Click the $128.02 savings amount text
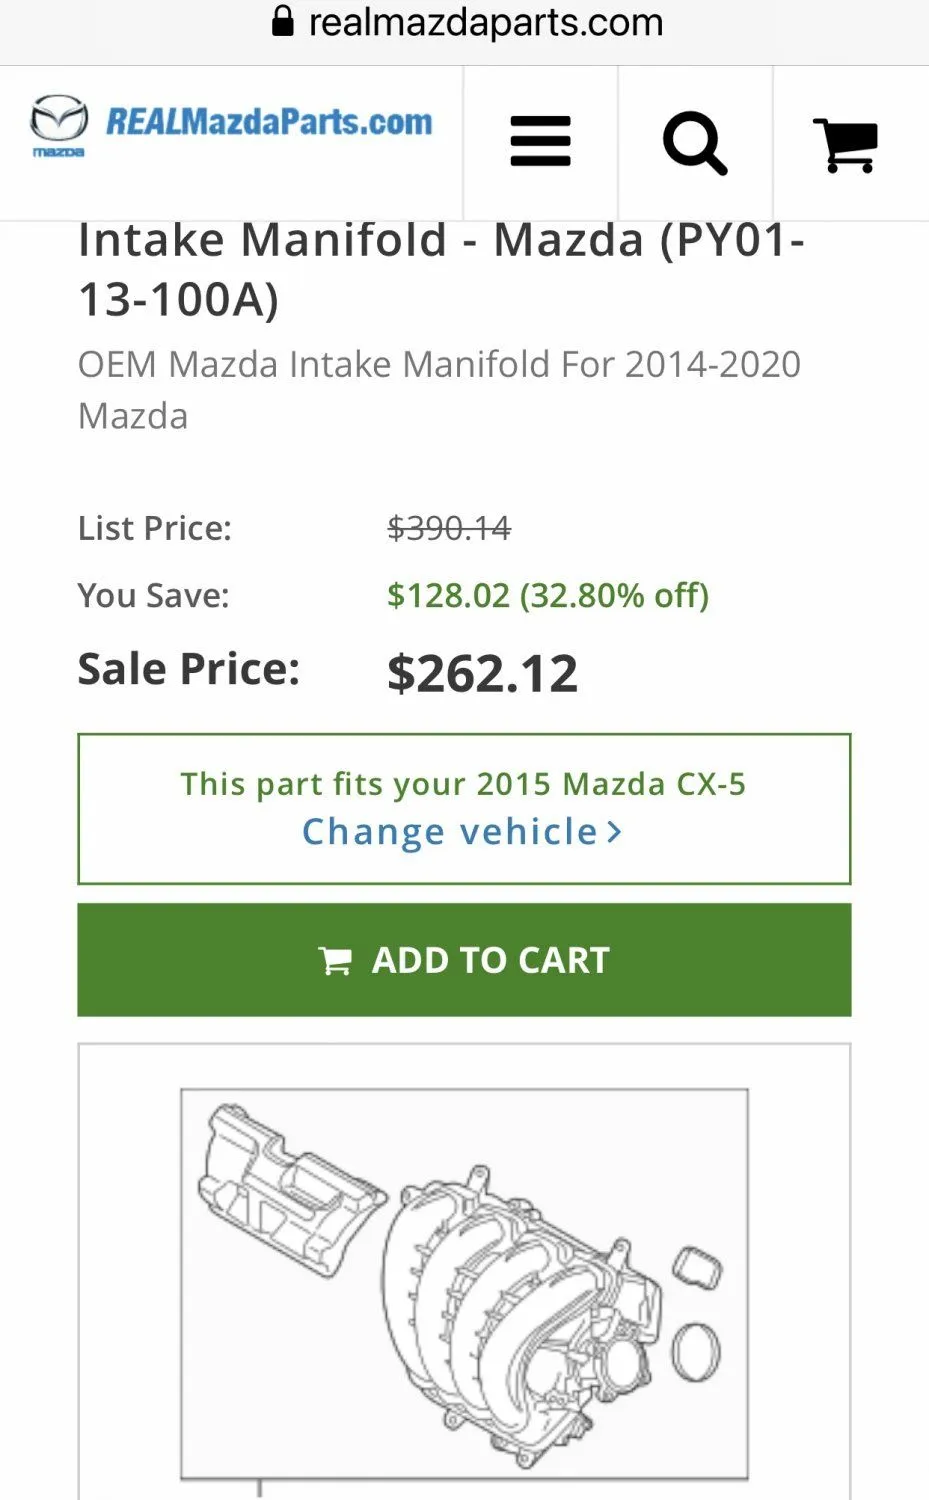Image resolution: width=929 pixels, height=1500 pixels. pyautogui.click(x=448, y=596)
